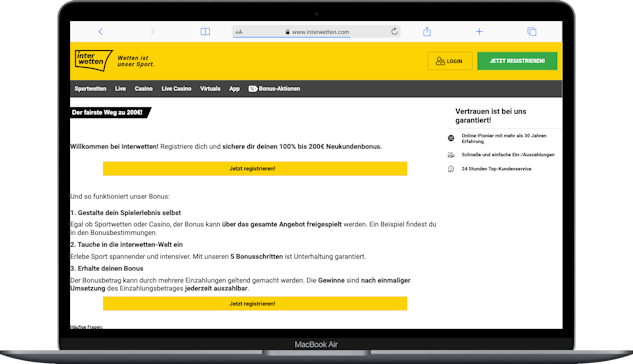Image resolution: width=633 pixels, height=364 pixels.
Task: Click 'Und so funktioniert unser Bonus:' text
Action: pyautogui.click(x=120, y=197)
